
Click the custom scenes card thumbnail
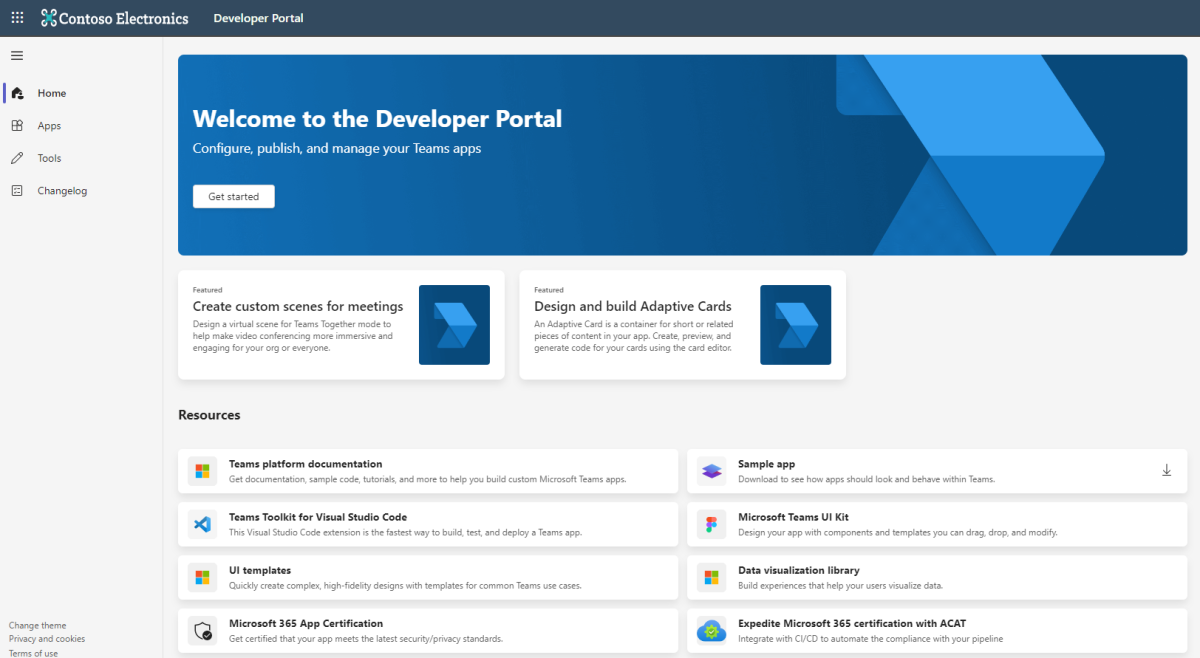[x=454, y=325]
